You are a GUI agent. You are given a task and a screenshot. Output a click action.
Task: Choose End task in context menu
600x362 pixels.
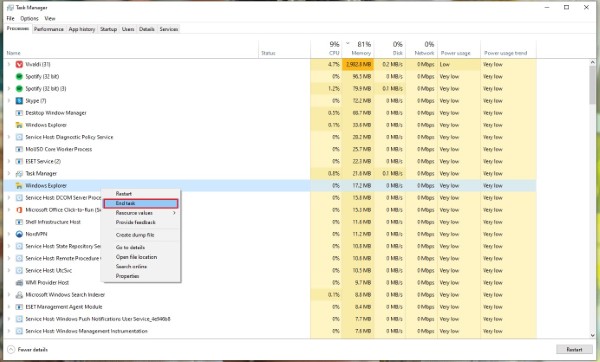click(140, 204)
